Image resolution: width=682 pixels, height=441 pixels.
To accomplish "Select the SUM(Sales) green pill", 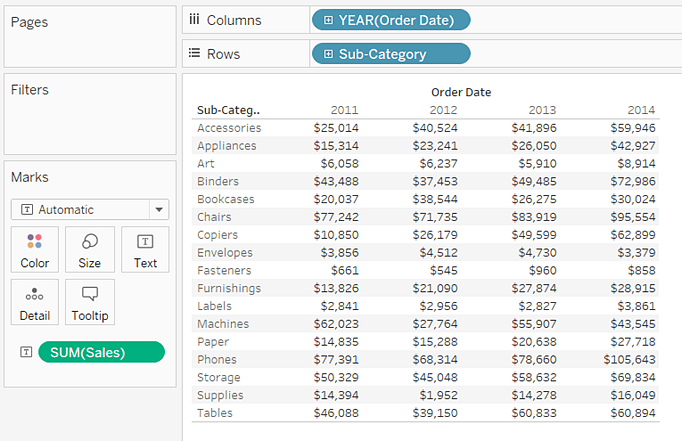I will [x=101, y=352].
